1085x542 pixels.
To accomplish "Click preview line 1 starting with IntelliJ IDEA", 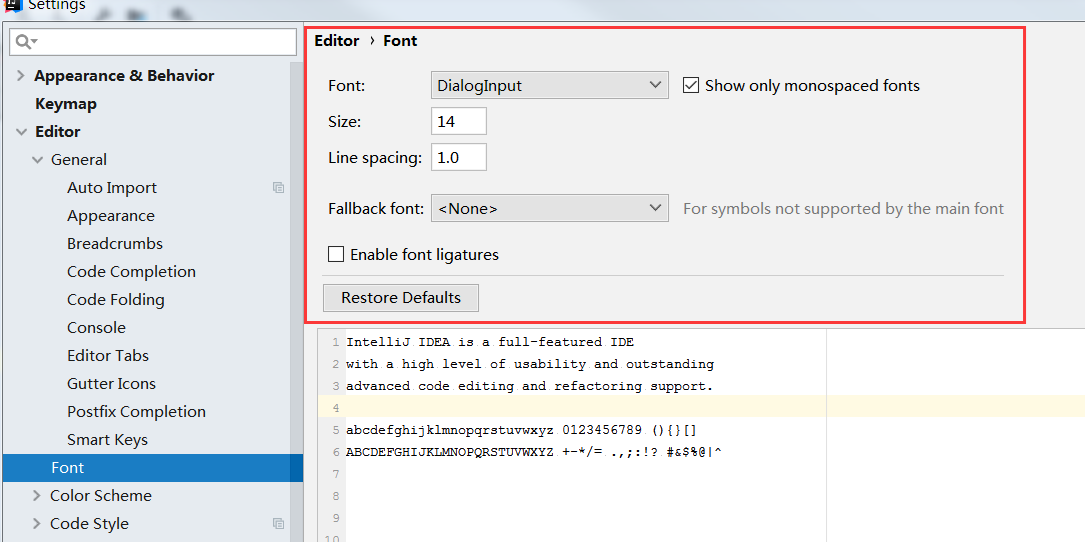I will [x=490, y=342].
